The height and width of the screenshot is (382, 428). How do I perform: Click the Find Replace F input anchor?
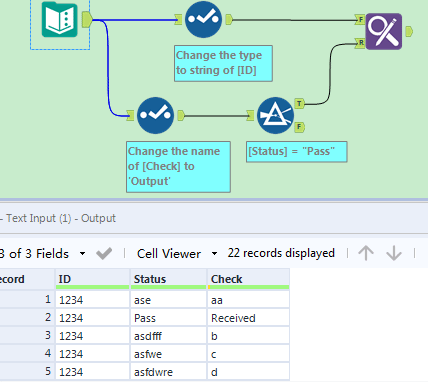point(360,20)
